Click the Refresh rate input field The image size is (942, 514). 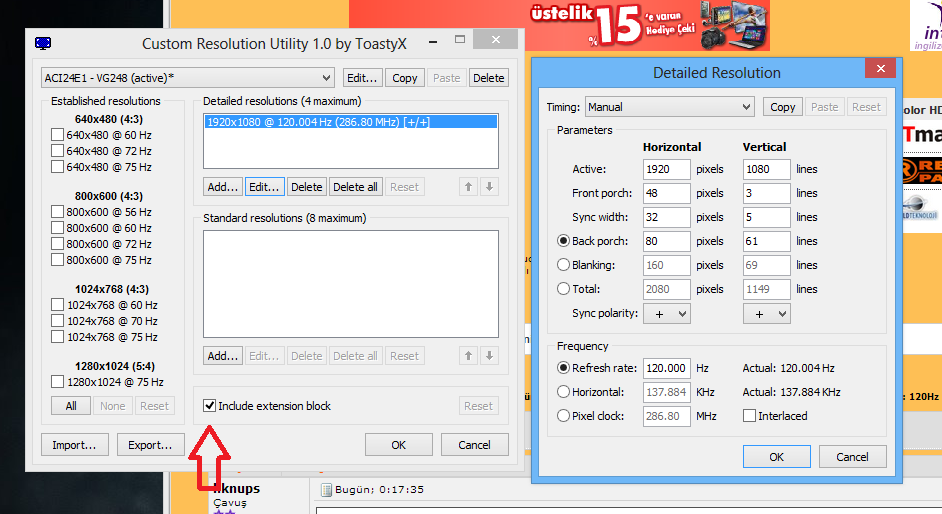666,368
